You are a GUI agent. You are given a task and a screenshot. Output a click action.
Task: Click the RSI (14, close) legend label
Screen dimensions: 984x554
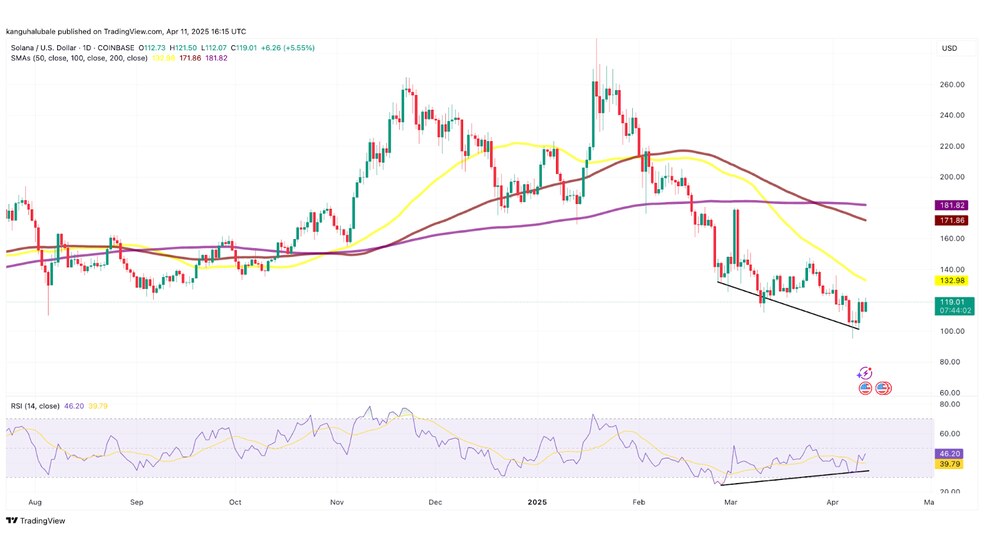[x=35, y=406]
